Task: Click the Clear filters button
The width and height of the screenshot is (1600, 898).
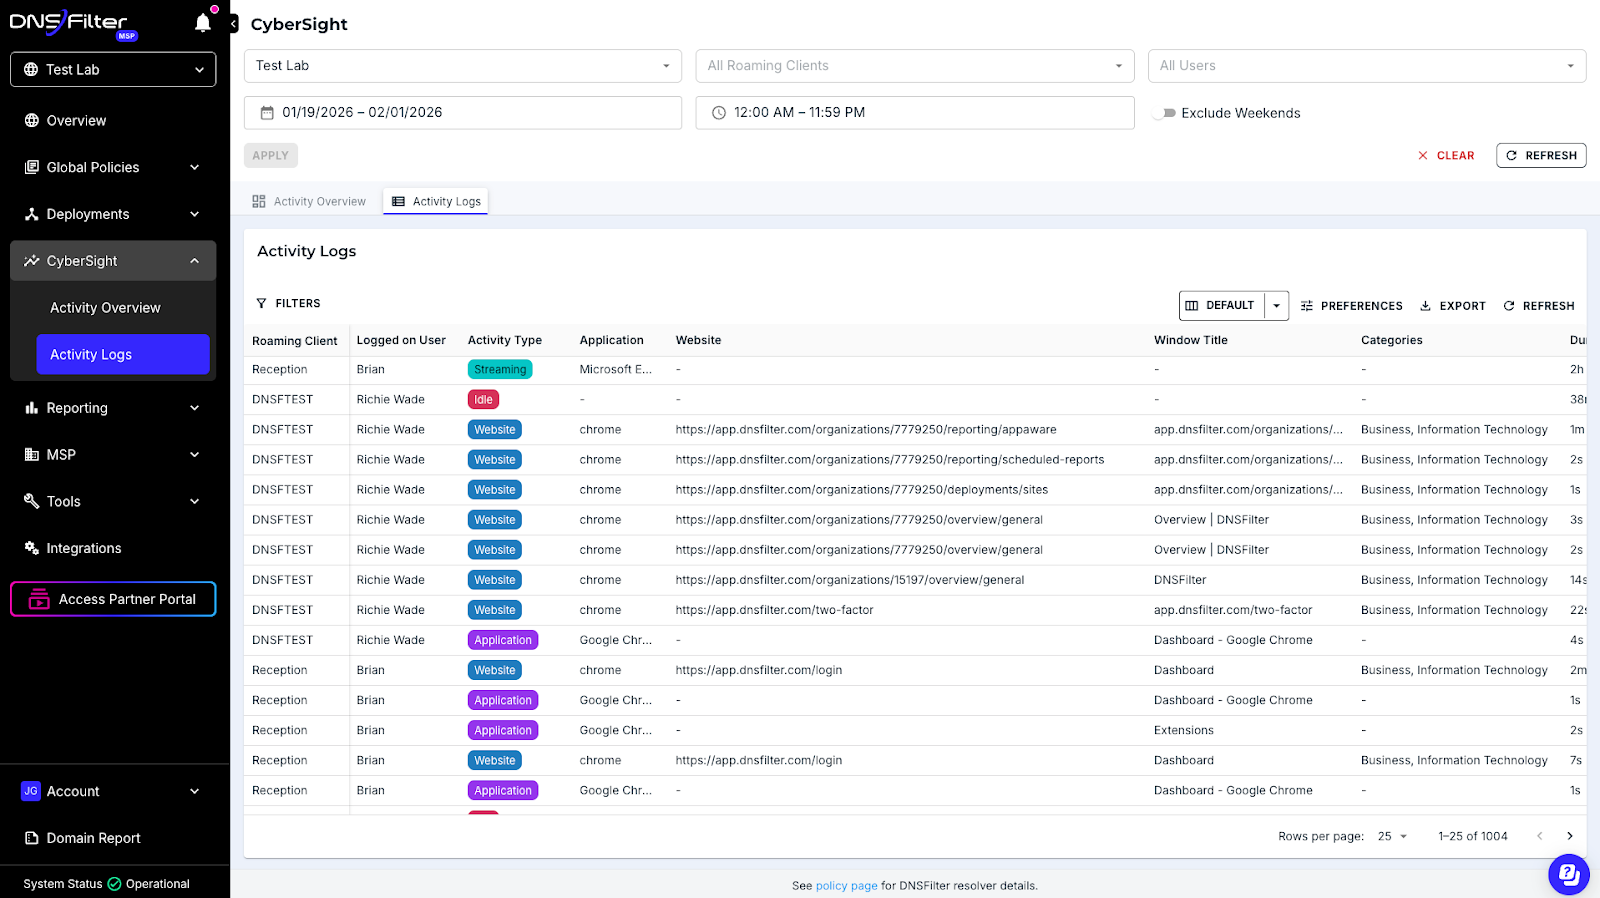Action: 1446,156
